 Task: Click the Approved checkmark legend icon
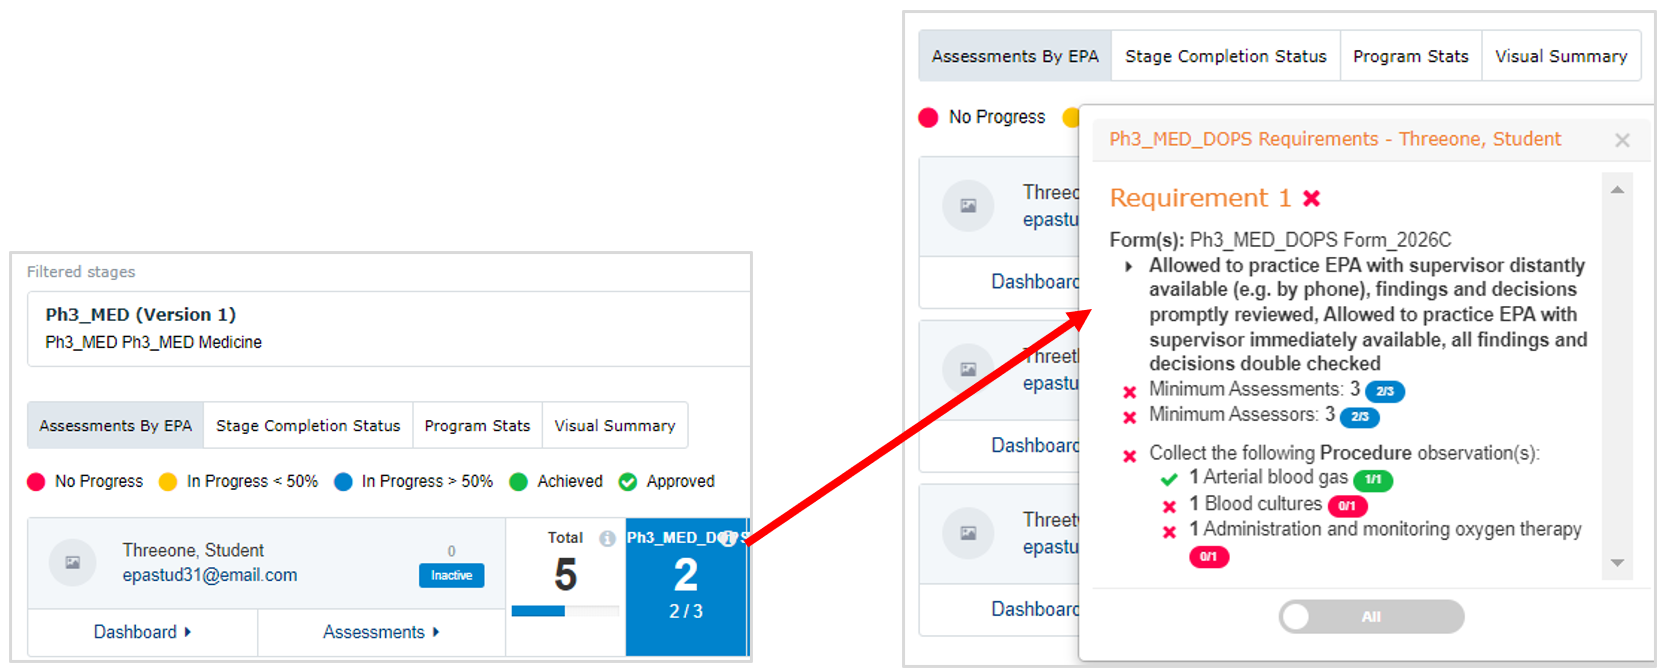(x=628, y=482)
